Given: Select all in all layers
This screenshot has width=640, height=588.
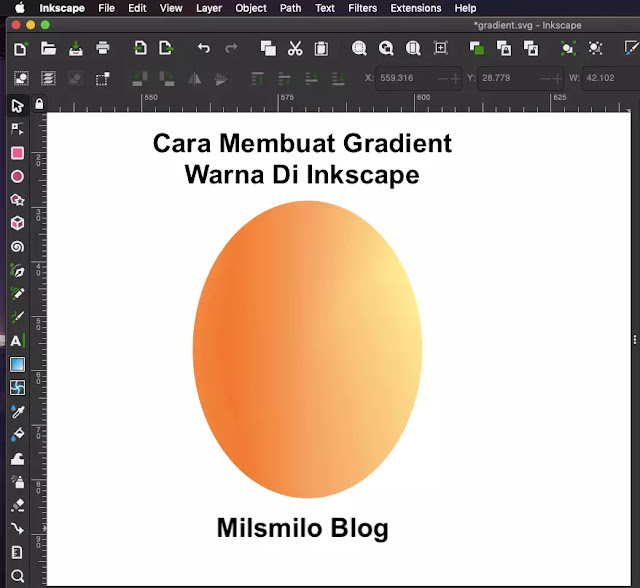Looking at the screenshot, I should click(49, 78).
